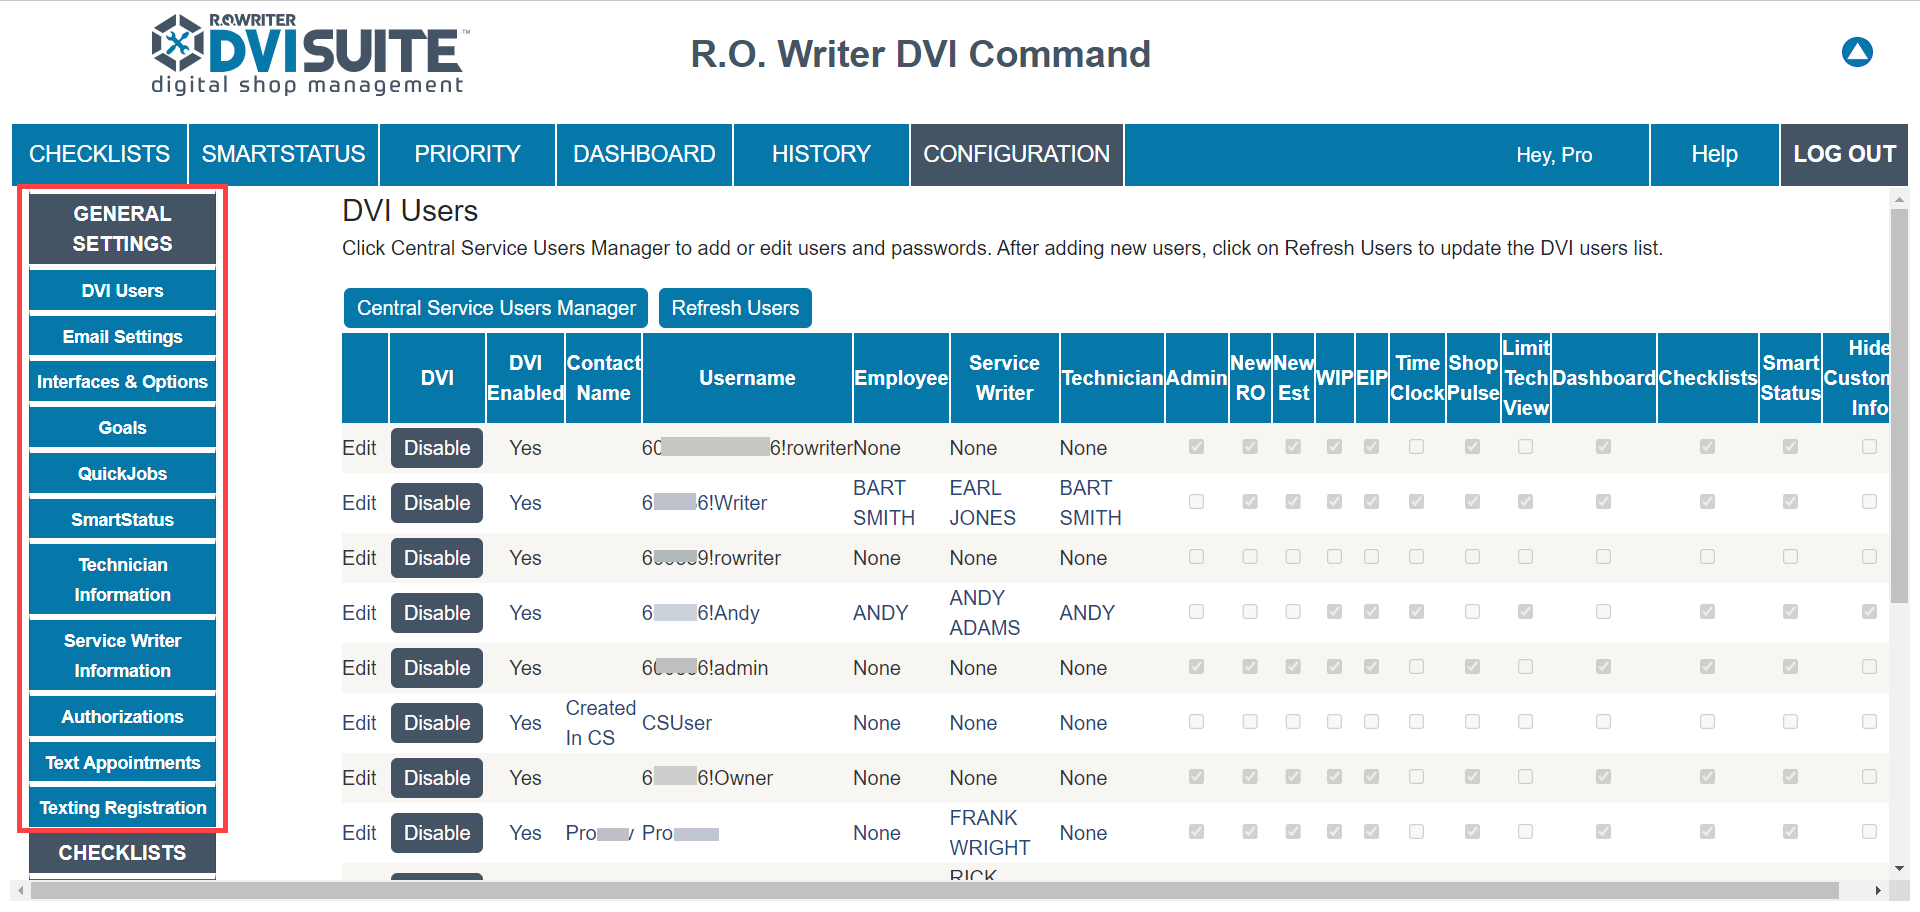
Task: Edit the CSUser row
Action: point(359,723)
